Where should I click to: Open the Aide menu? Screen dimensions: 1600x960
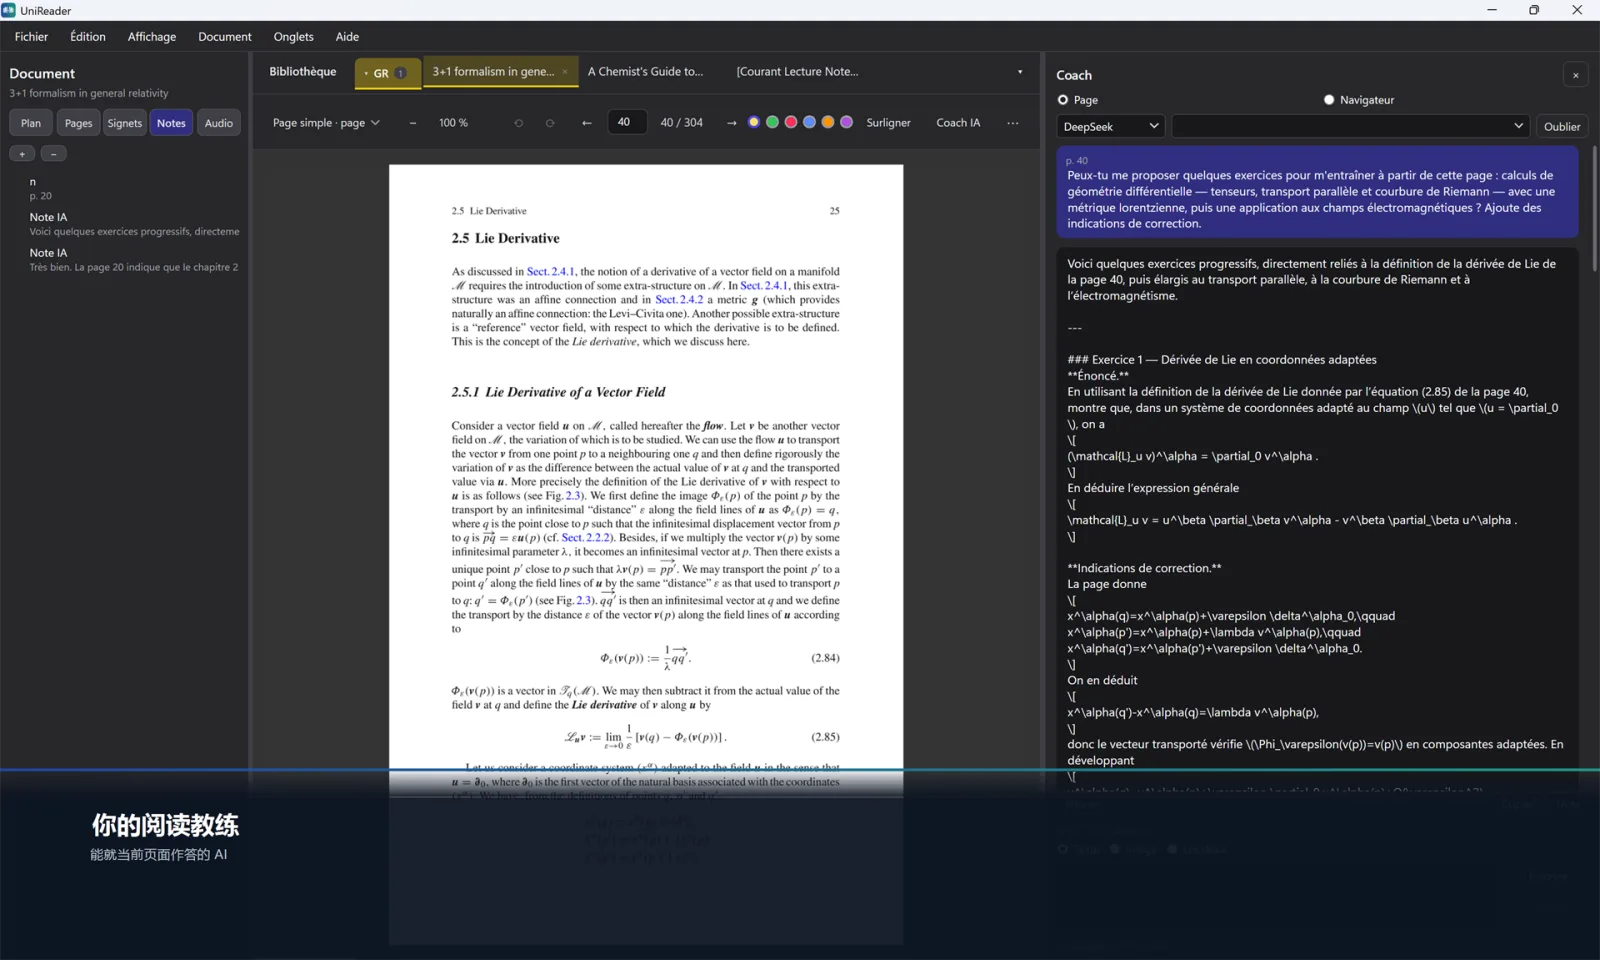tap(347, 37)
